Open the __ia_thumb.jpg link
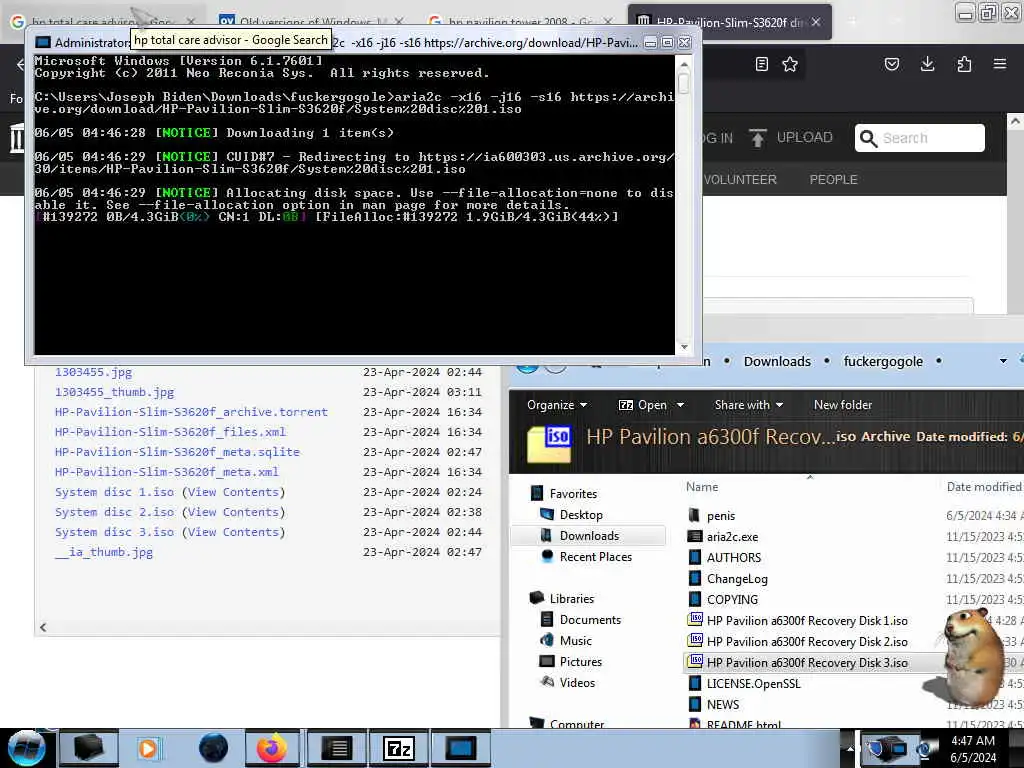1024x768 pixels. tap(104, 552)
